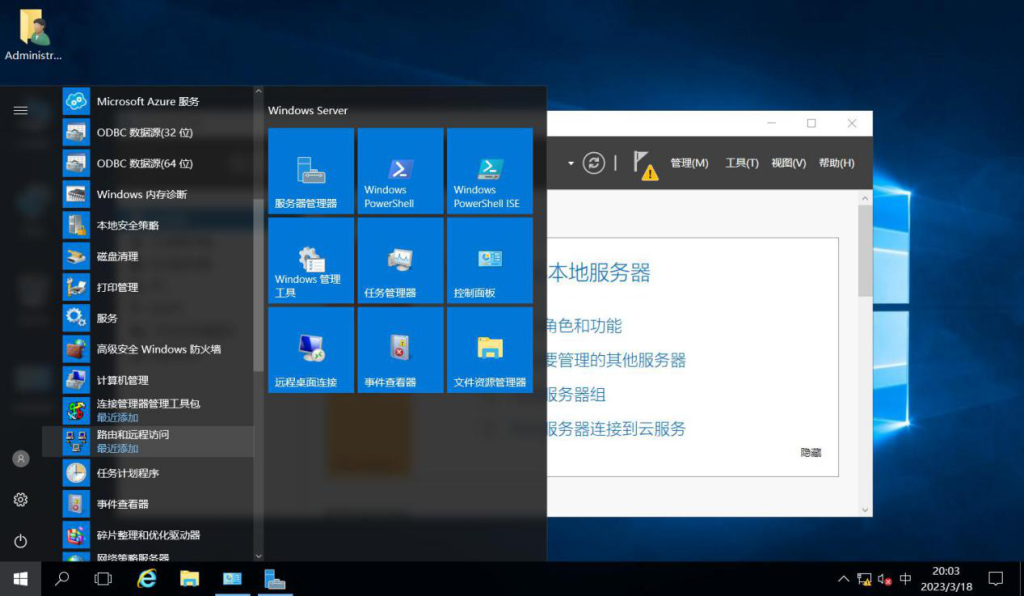This screenshot has width=1024, height=596.
Task: Click the network tray icon
Action: click(864, 579)
